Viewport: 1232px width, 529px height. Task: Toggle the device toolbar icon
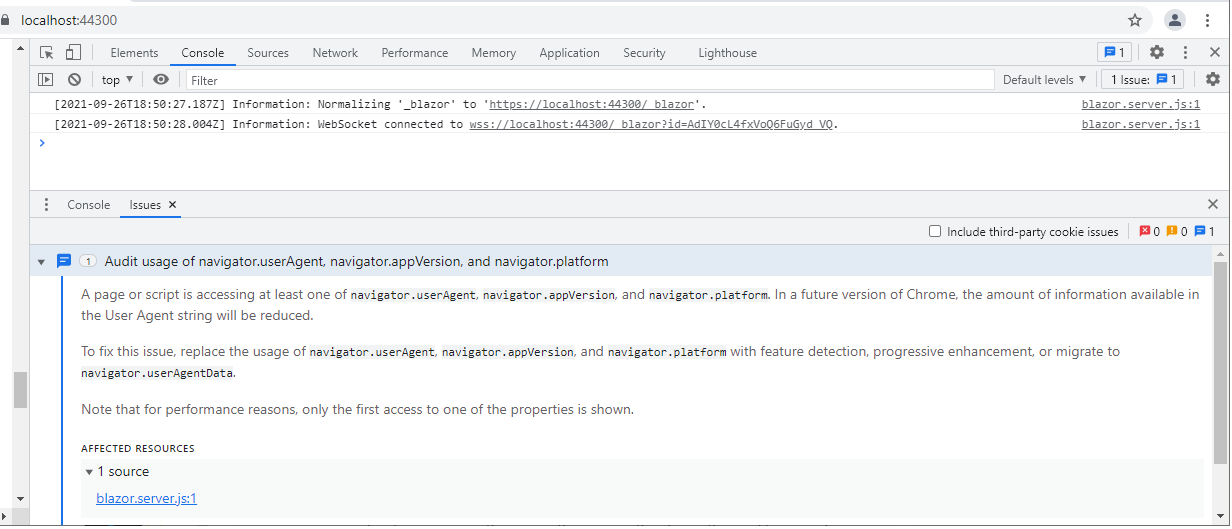click(73, 53)
